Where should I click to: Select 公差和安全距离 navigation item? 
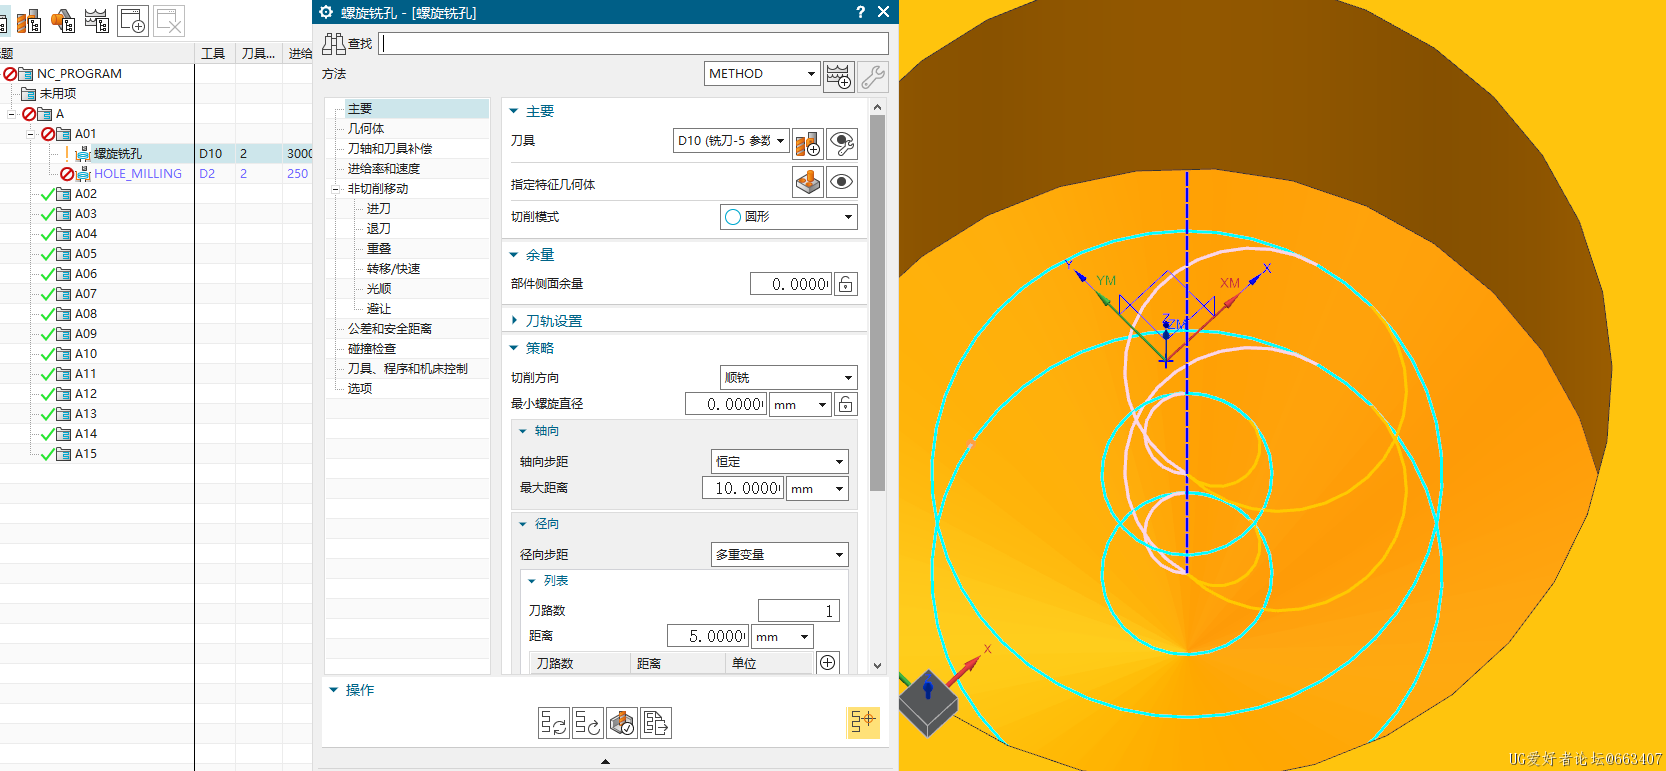[x=390, y=329]
